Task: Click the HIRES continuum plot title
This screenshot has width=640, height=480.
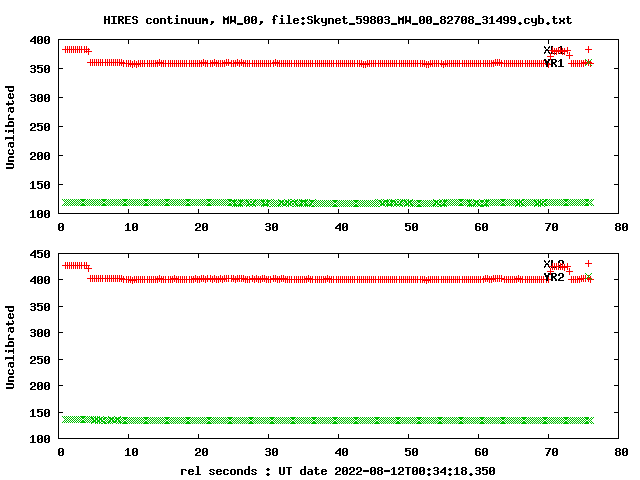Action: tap(338, 20)
